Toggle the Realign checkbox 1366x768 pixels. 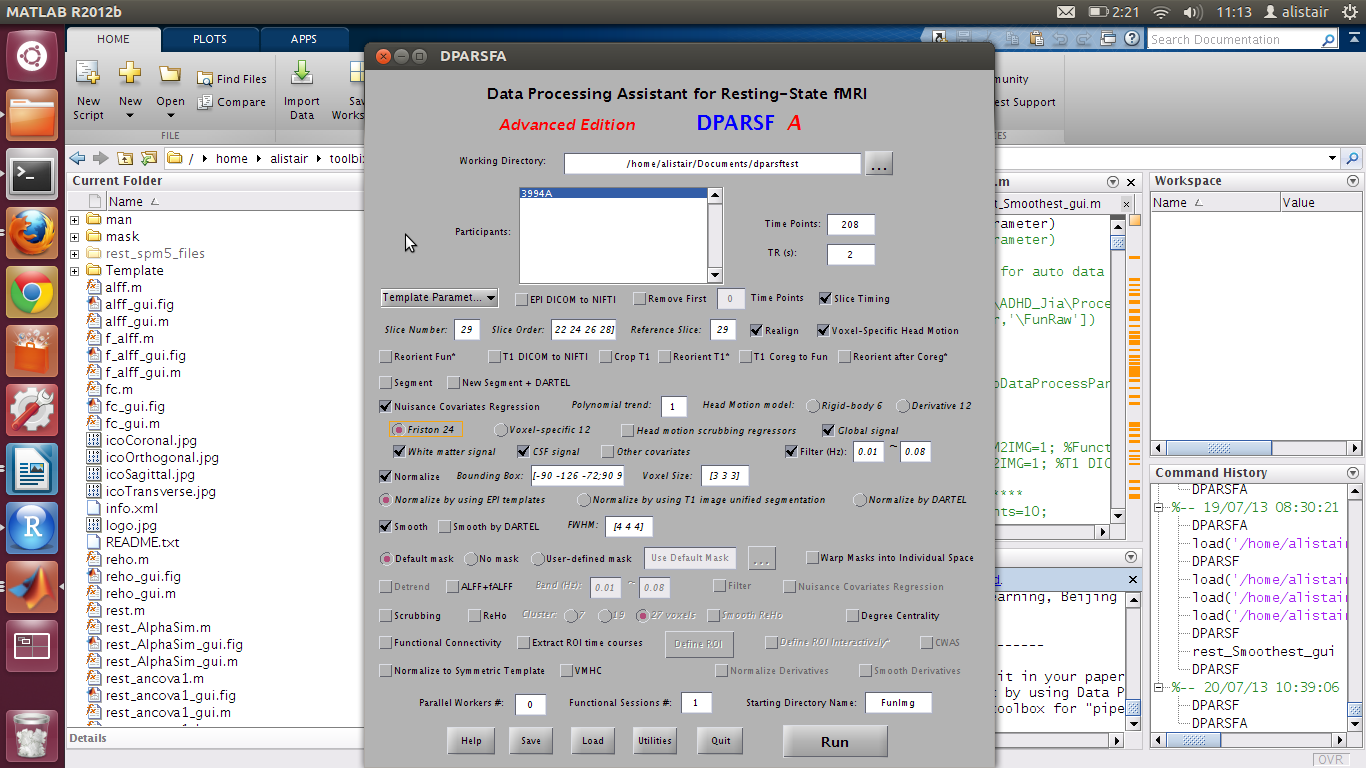[757, 330]
